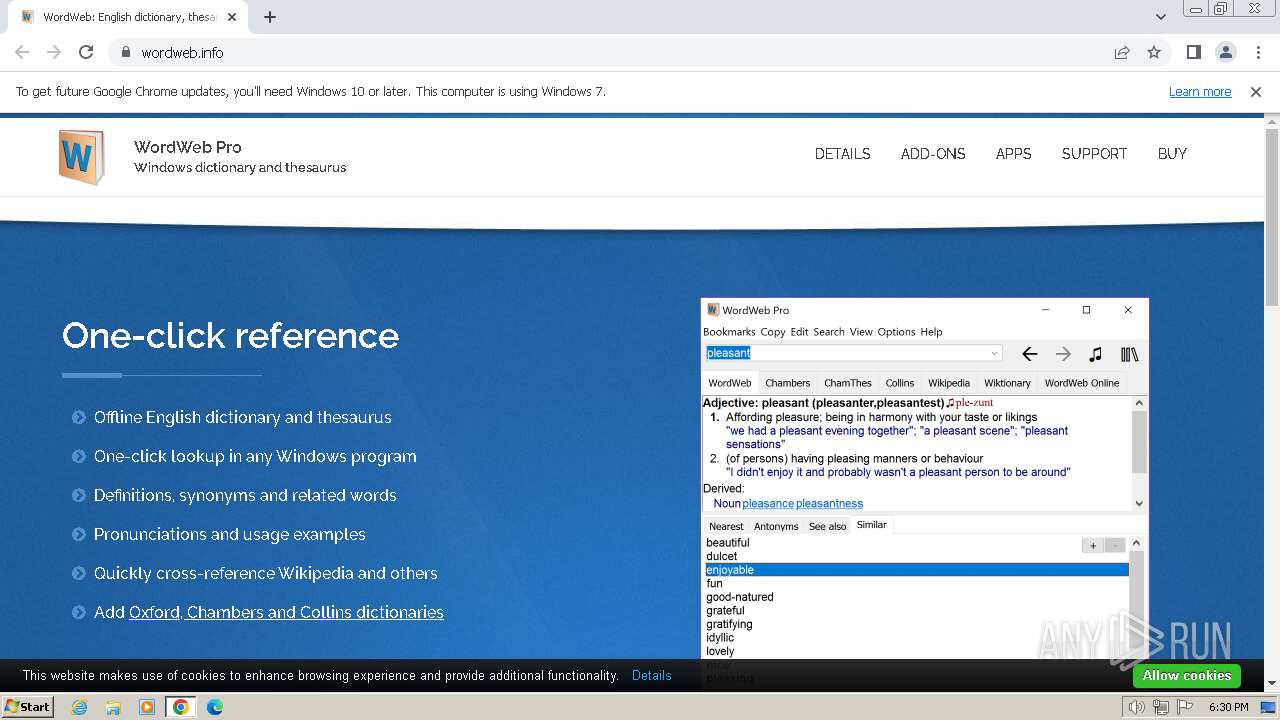1280x720 pixels.
Task: Switch to Chrome taskbar icon
Action: [181, 707]
